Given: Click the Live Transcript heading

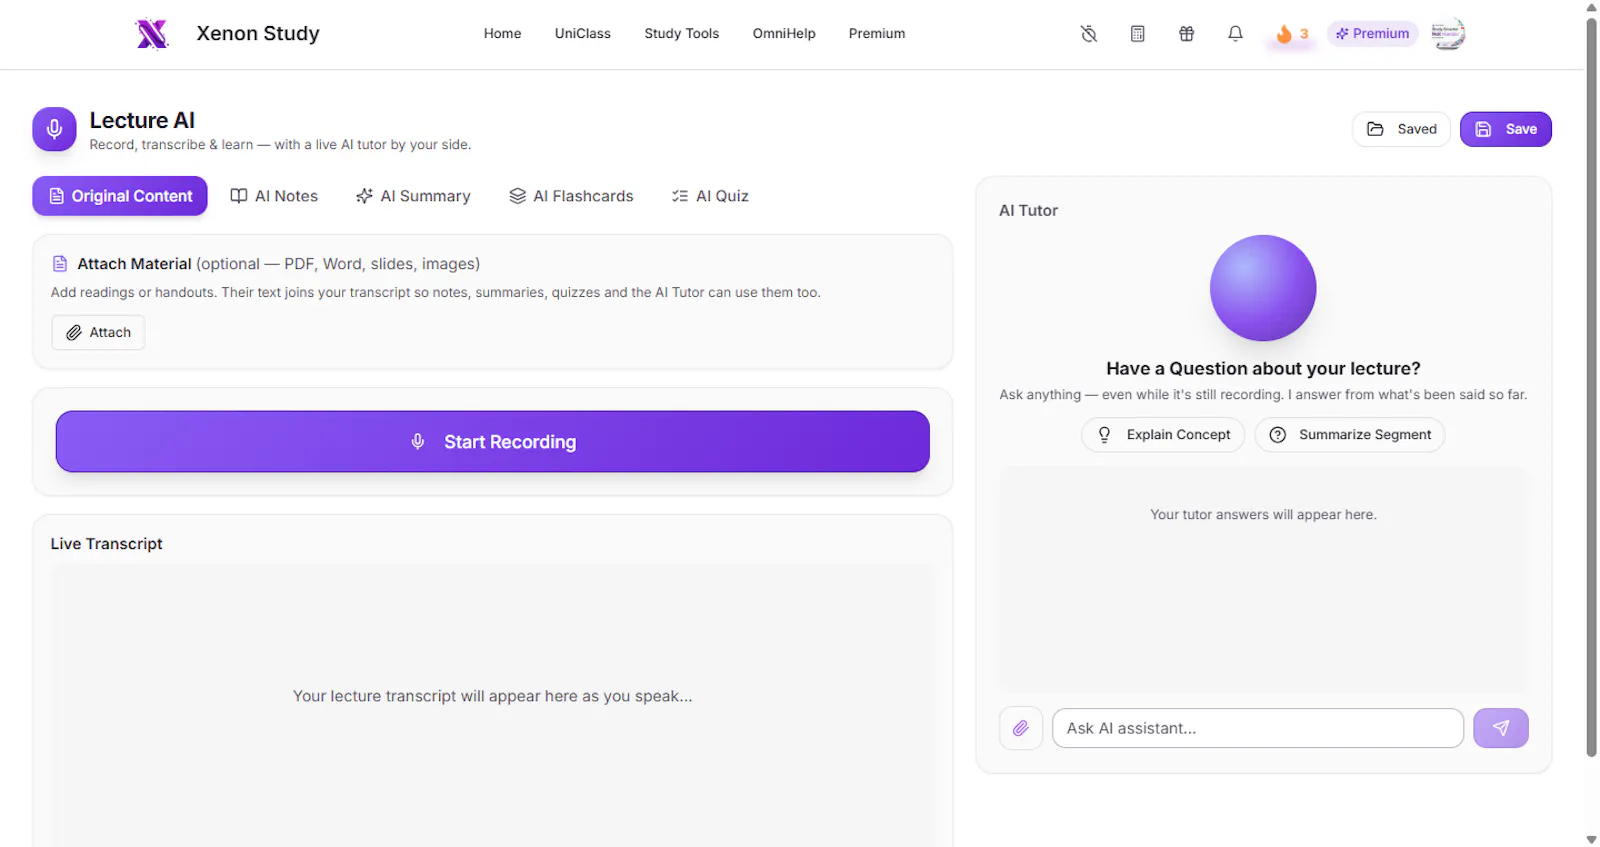Looking at the screenshot, I should 107,544.
